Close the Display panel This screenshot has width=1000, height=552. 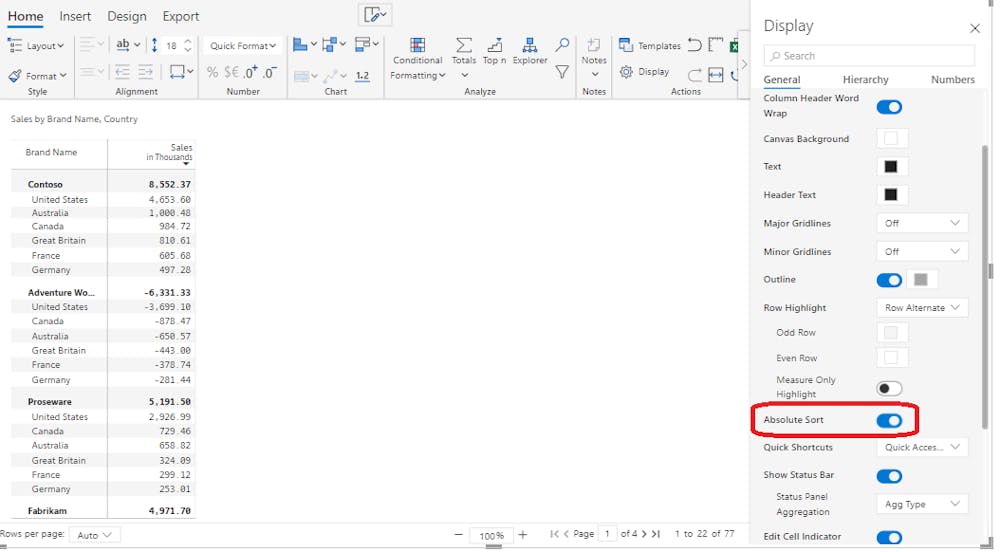coord(974,28)
